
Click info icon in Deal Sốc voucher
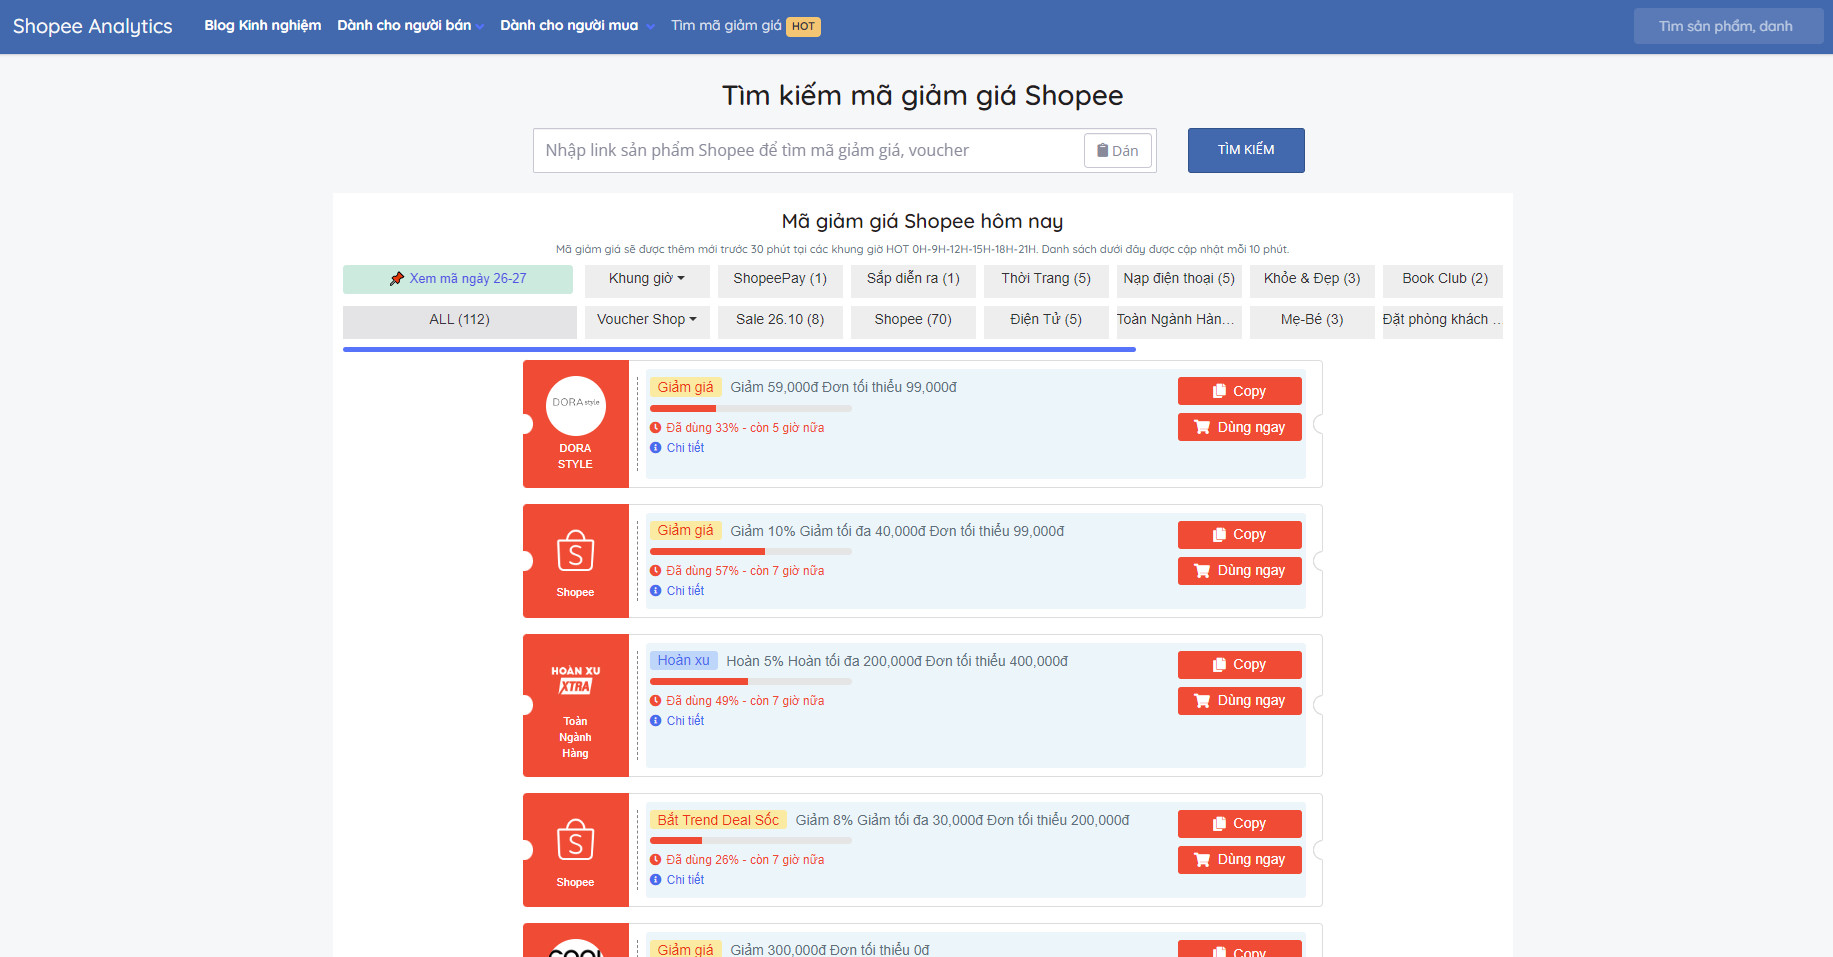click(656, 880)
